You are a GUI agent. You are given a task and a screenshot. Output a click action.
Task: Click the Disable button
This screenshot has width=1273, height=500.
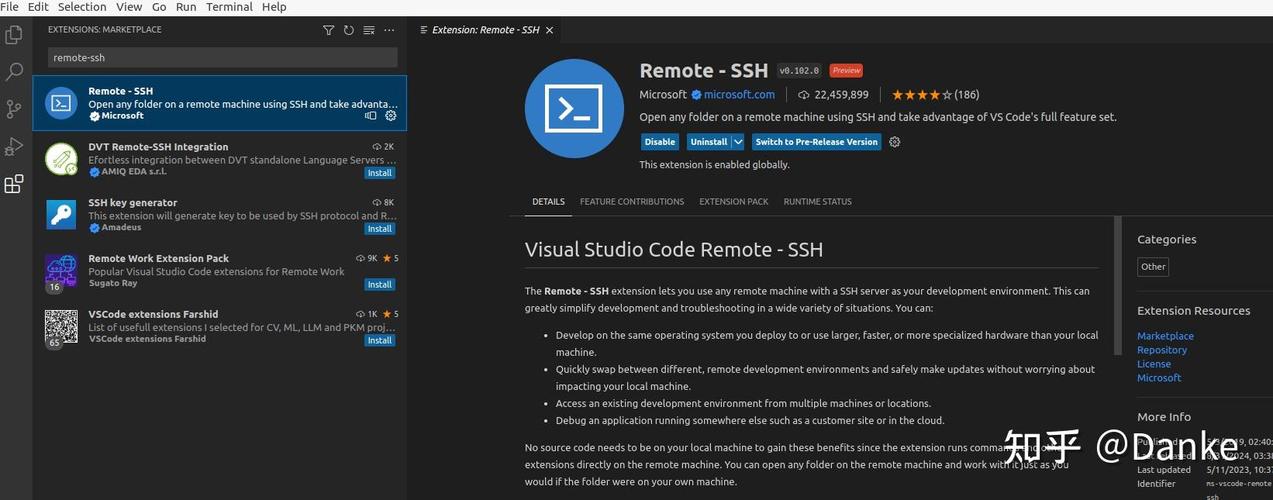pos(660,142)
